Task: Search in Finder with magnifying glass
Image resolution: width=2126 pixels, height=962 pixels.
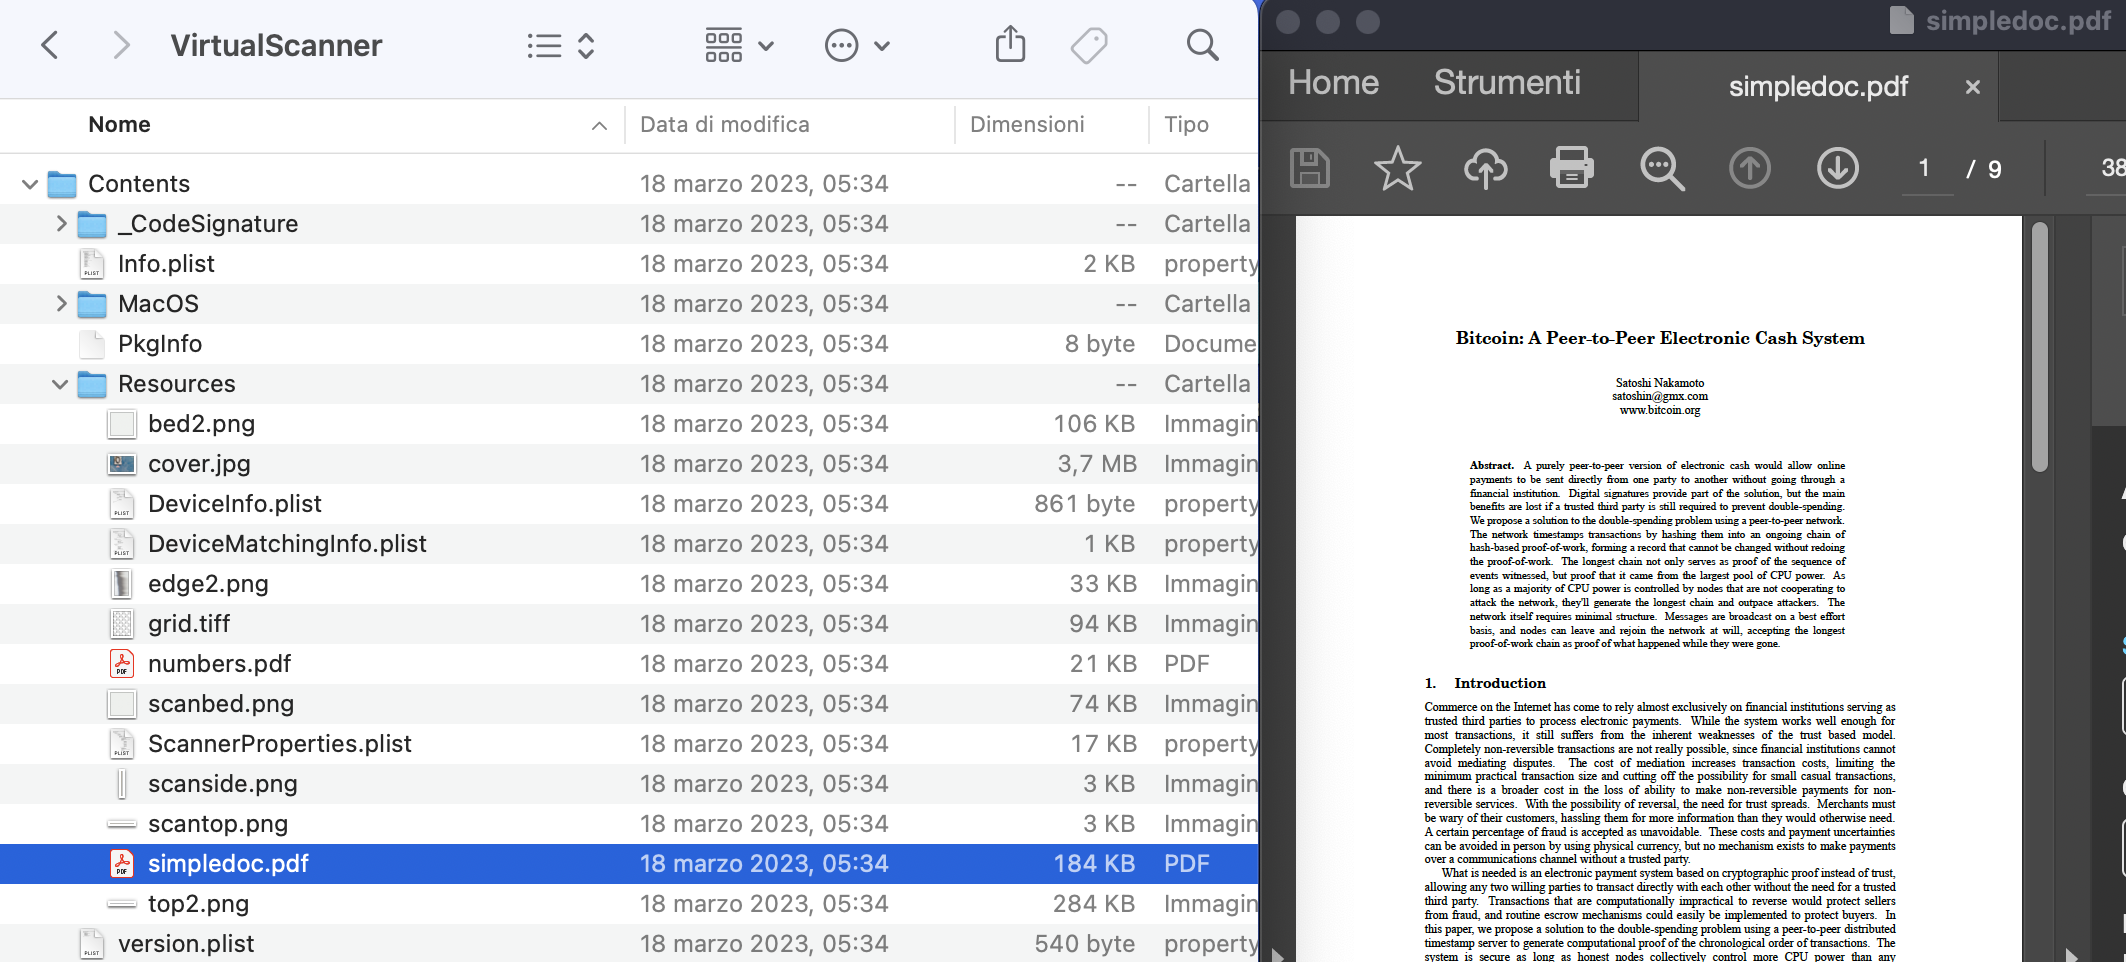Action: click(x=1202, y=45)
